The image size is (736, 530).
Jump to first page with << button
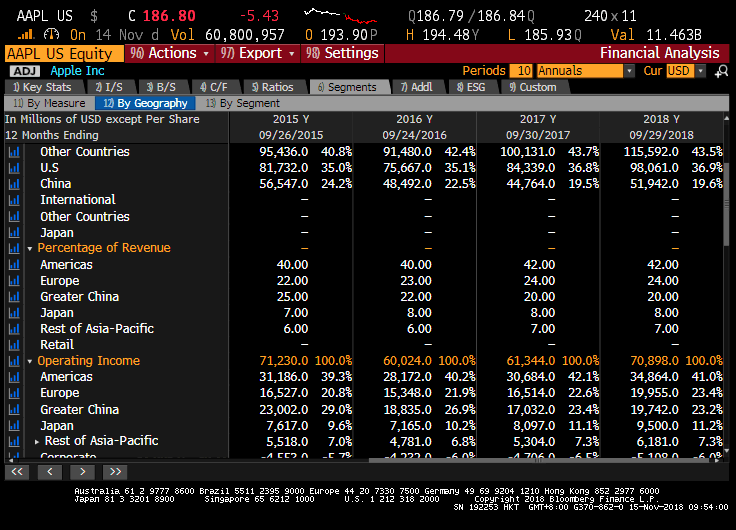17,472
